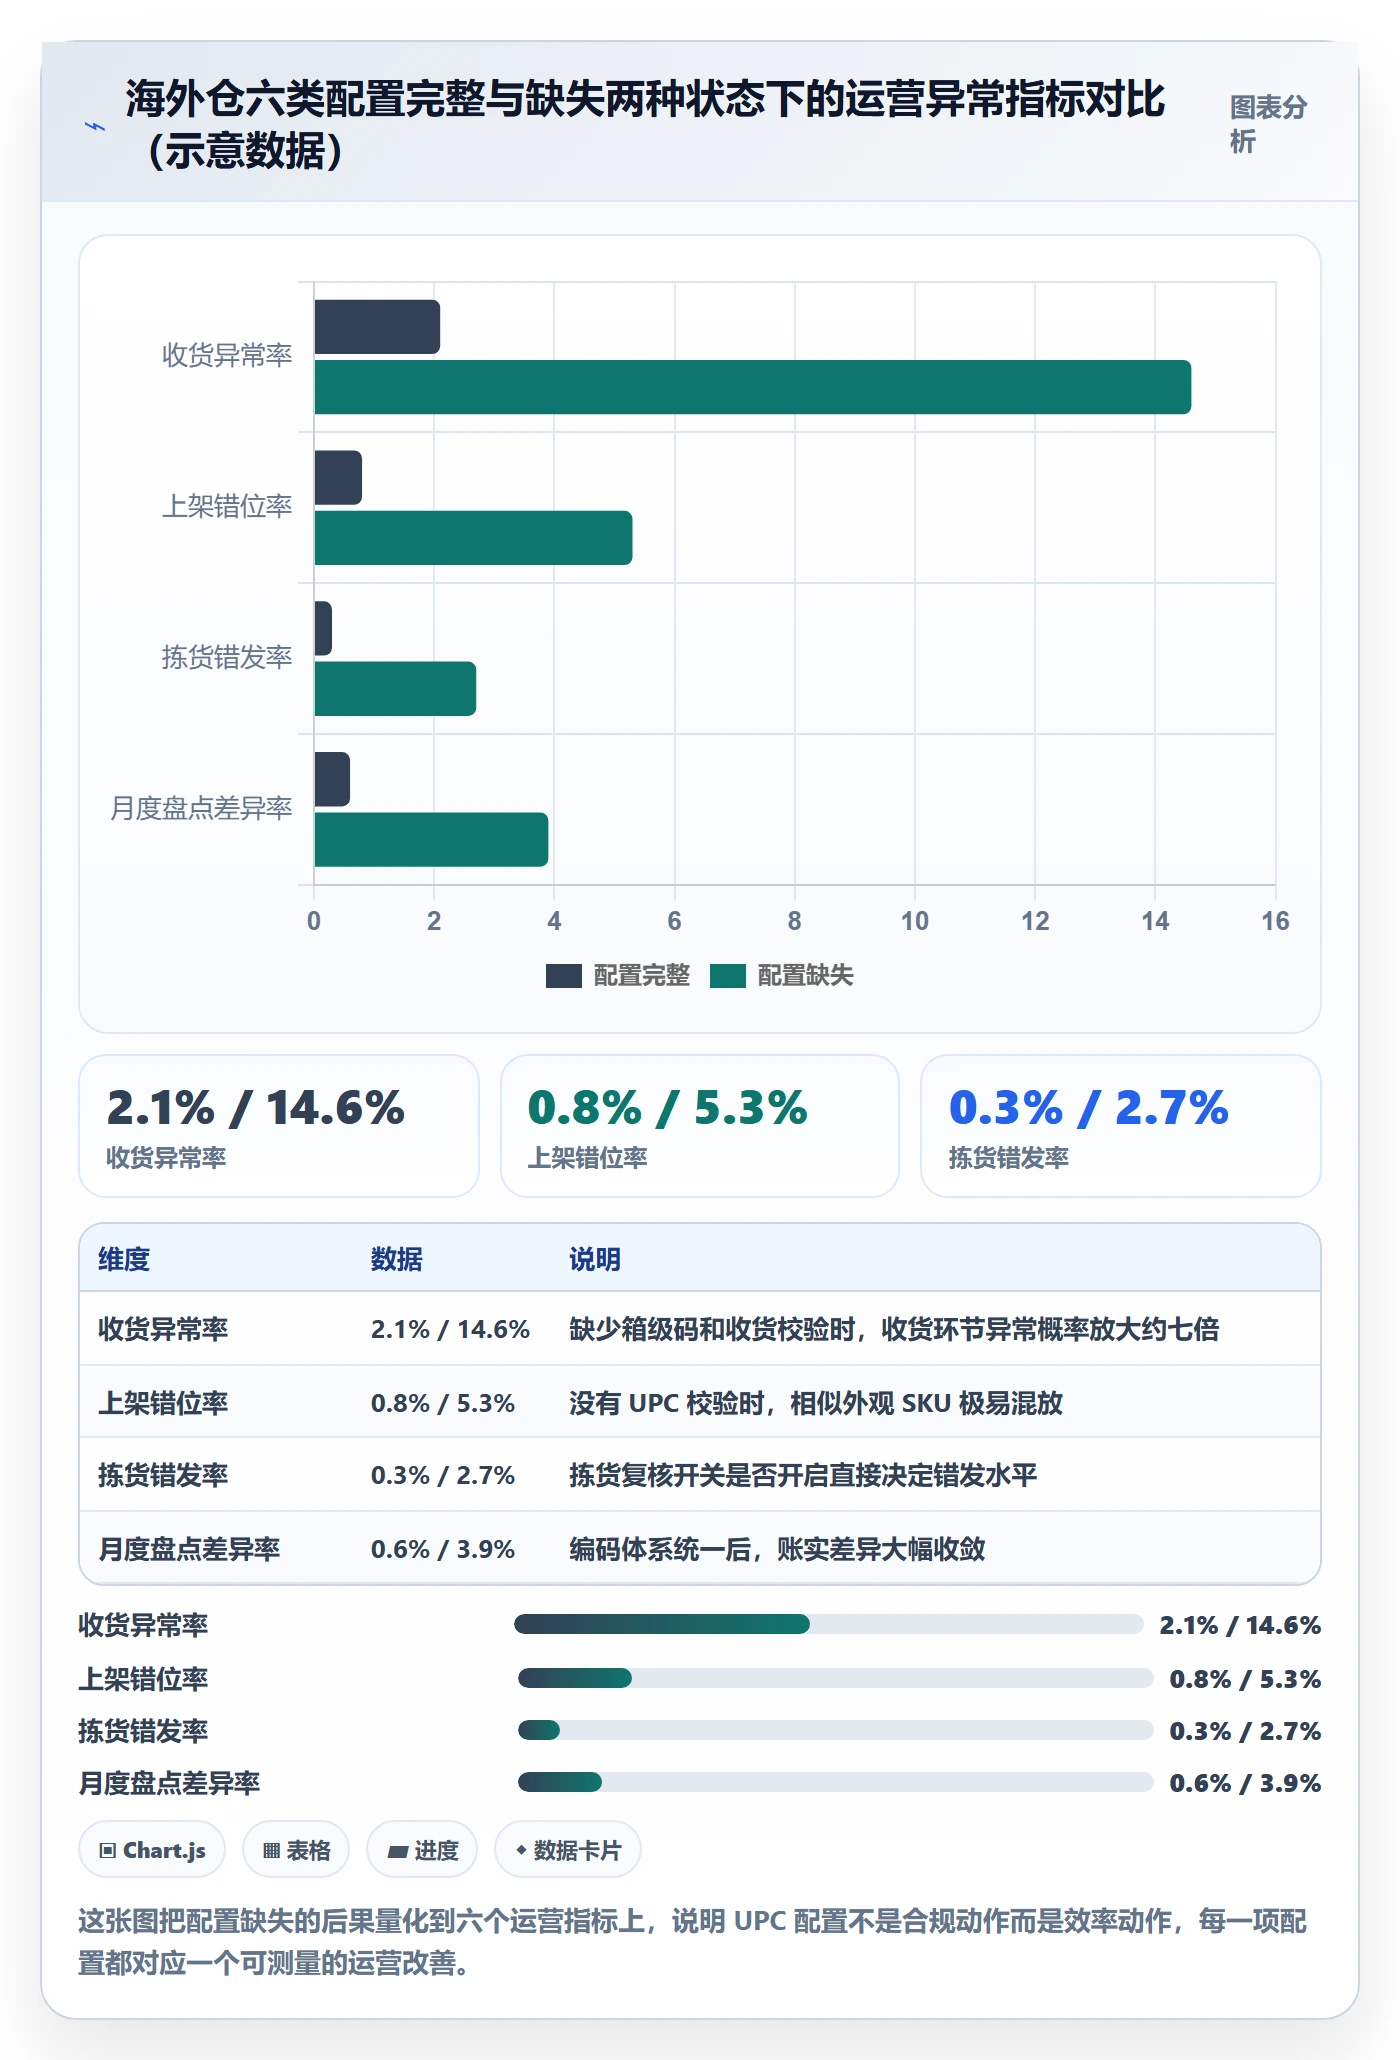Click the 拣货错发率 progress bar
Viewport: 1400px width, 2060px height.
[836, 1730]
